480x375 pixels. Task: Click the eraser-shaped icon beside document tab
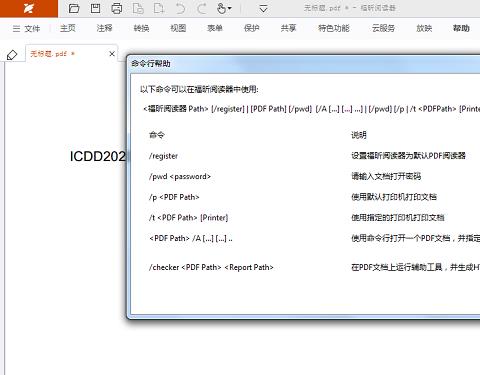coord(12,55)
